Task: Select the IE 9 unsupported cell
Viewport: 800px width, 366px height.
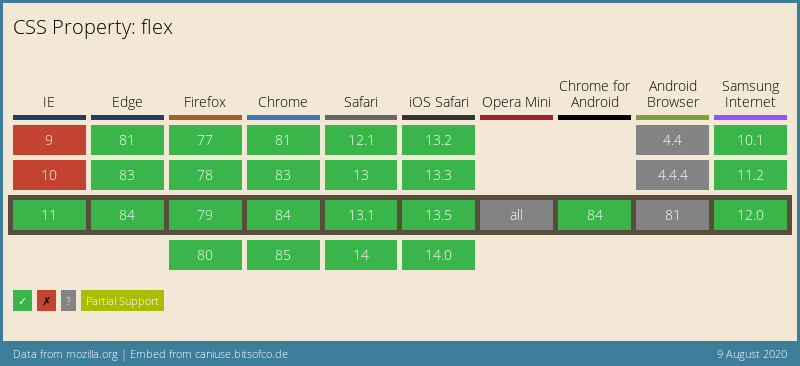Action: 49,140
